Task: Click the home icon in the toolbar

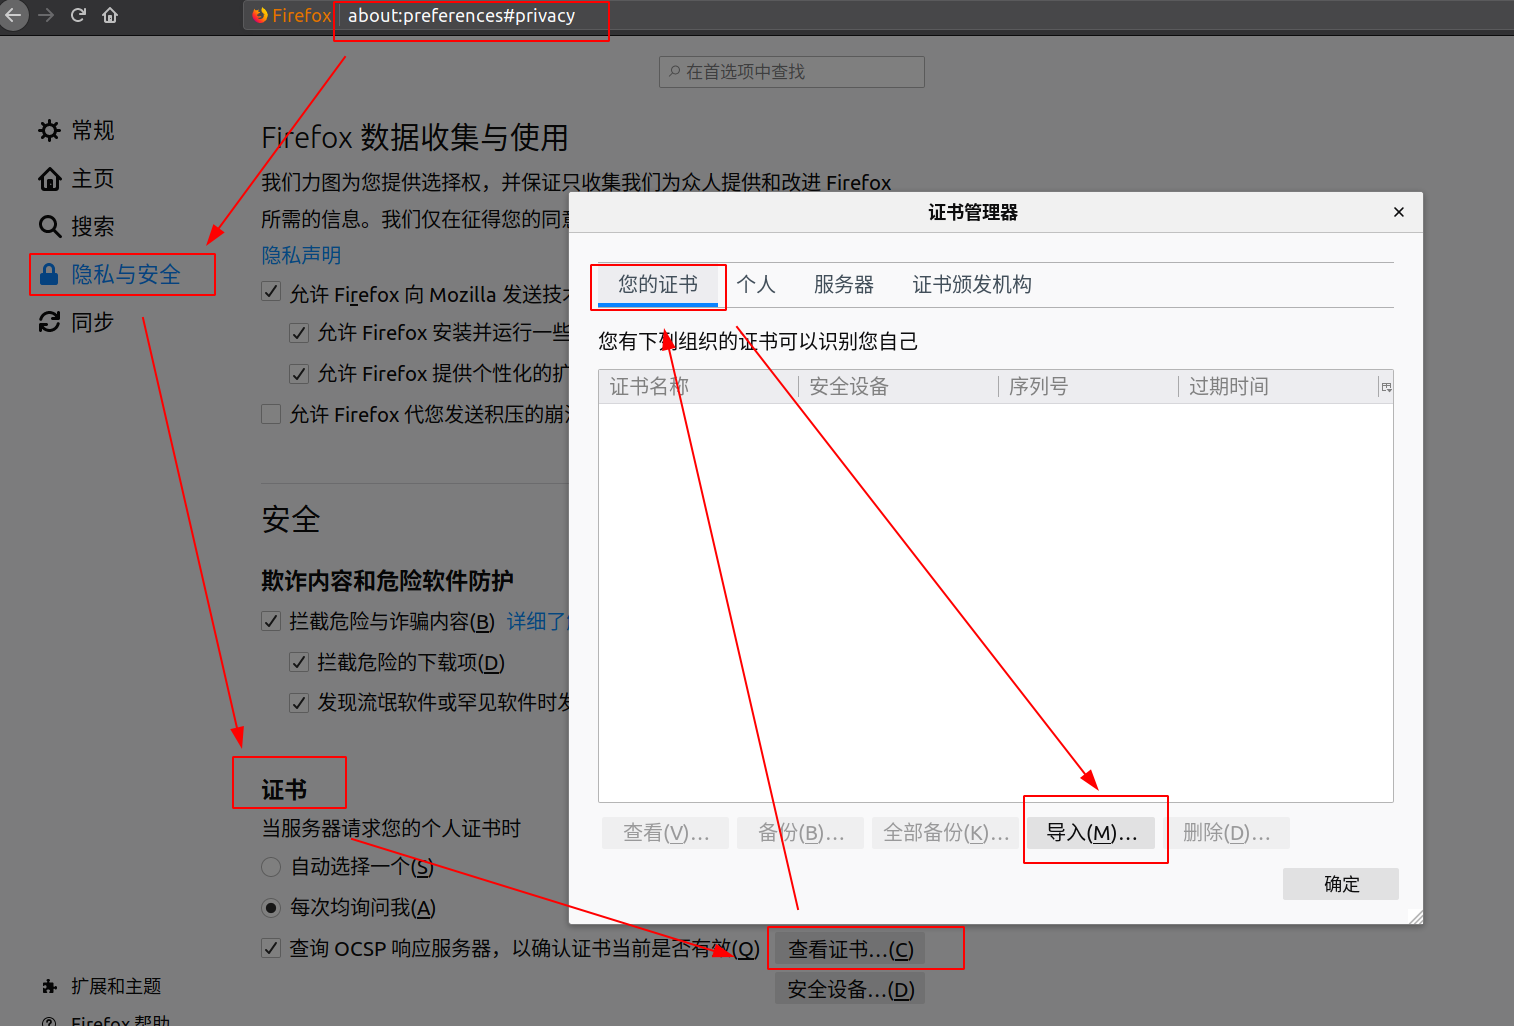Action: [110, 15]
